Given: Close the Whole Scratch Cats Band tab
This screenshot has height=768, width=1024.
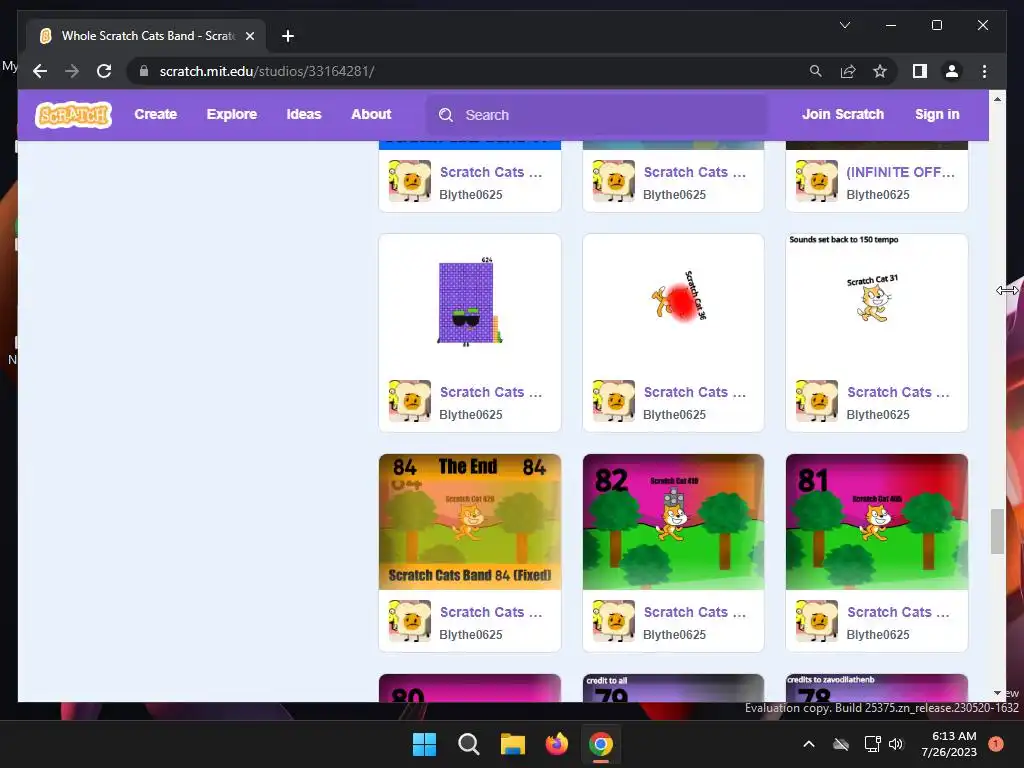Looking at the screenshot, I should [249, 36].
